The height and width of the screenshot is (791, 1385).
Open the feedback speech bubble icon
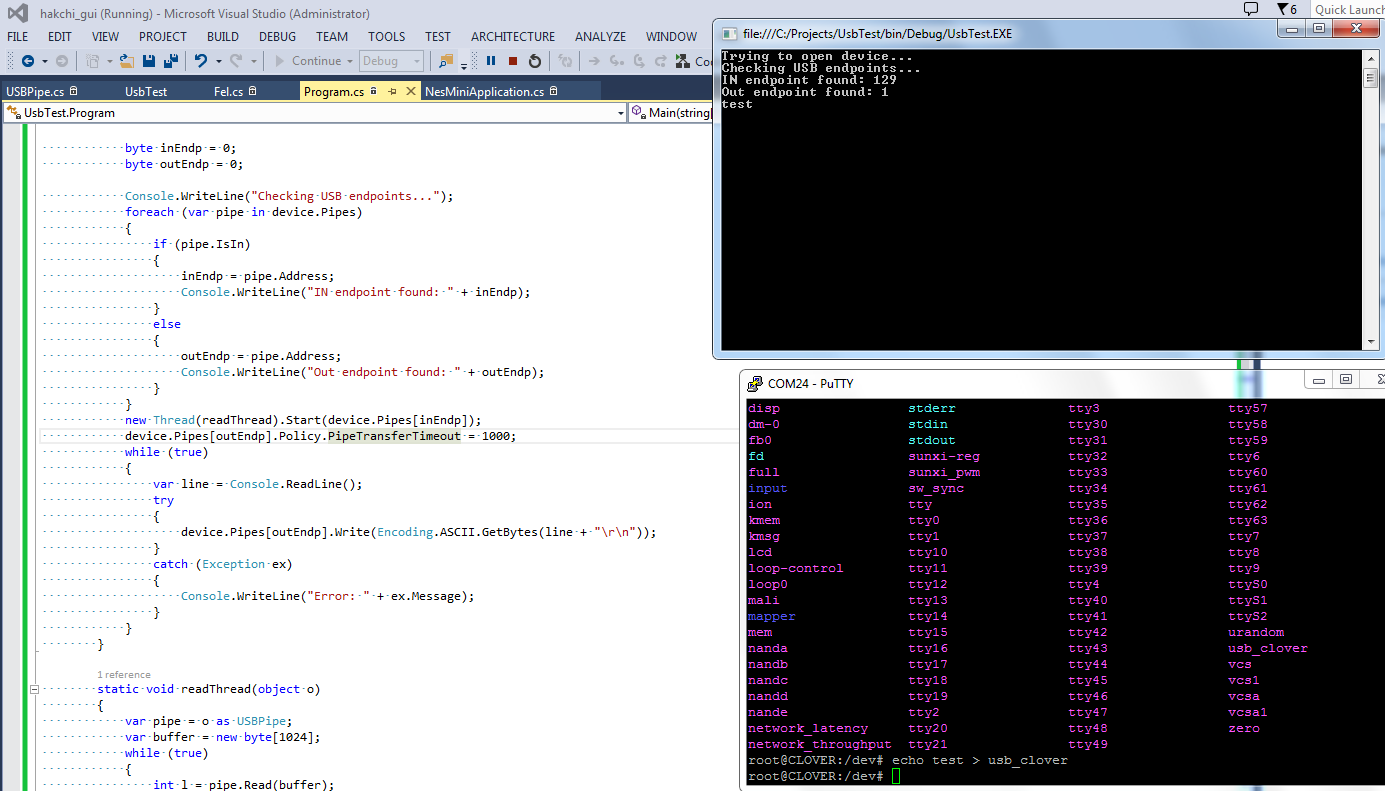pos(1250,9)
